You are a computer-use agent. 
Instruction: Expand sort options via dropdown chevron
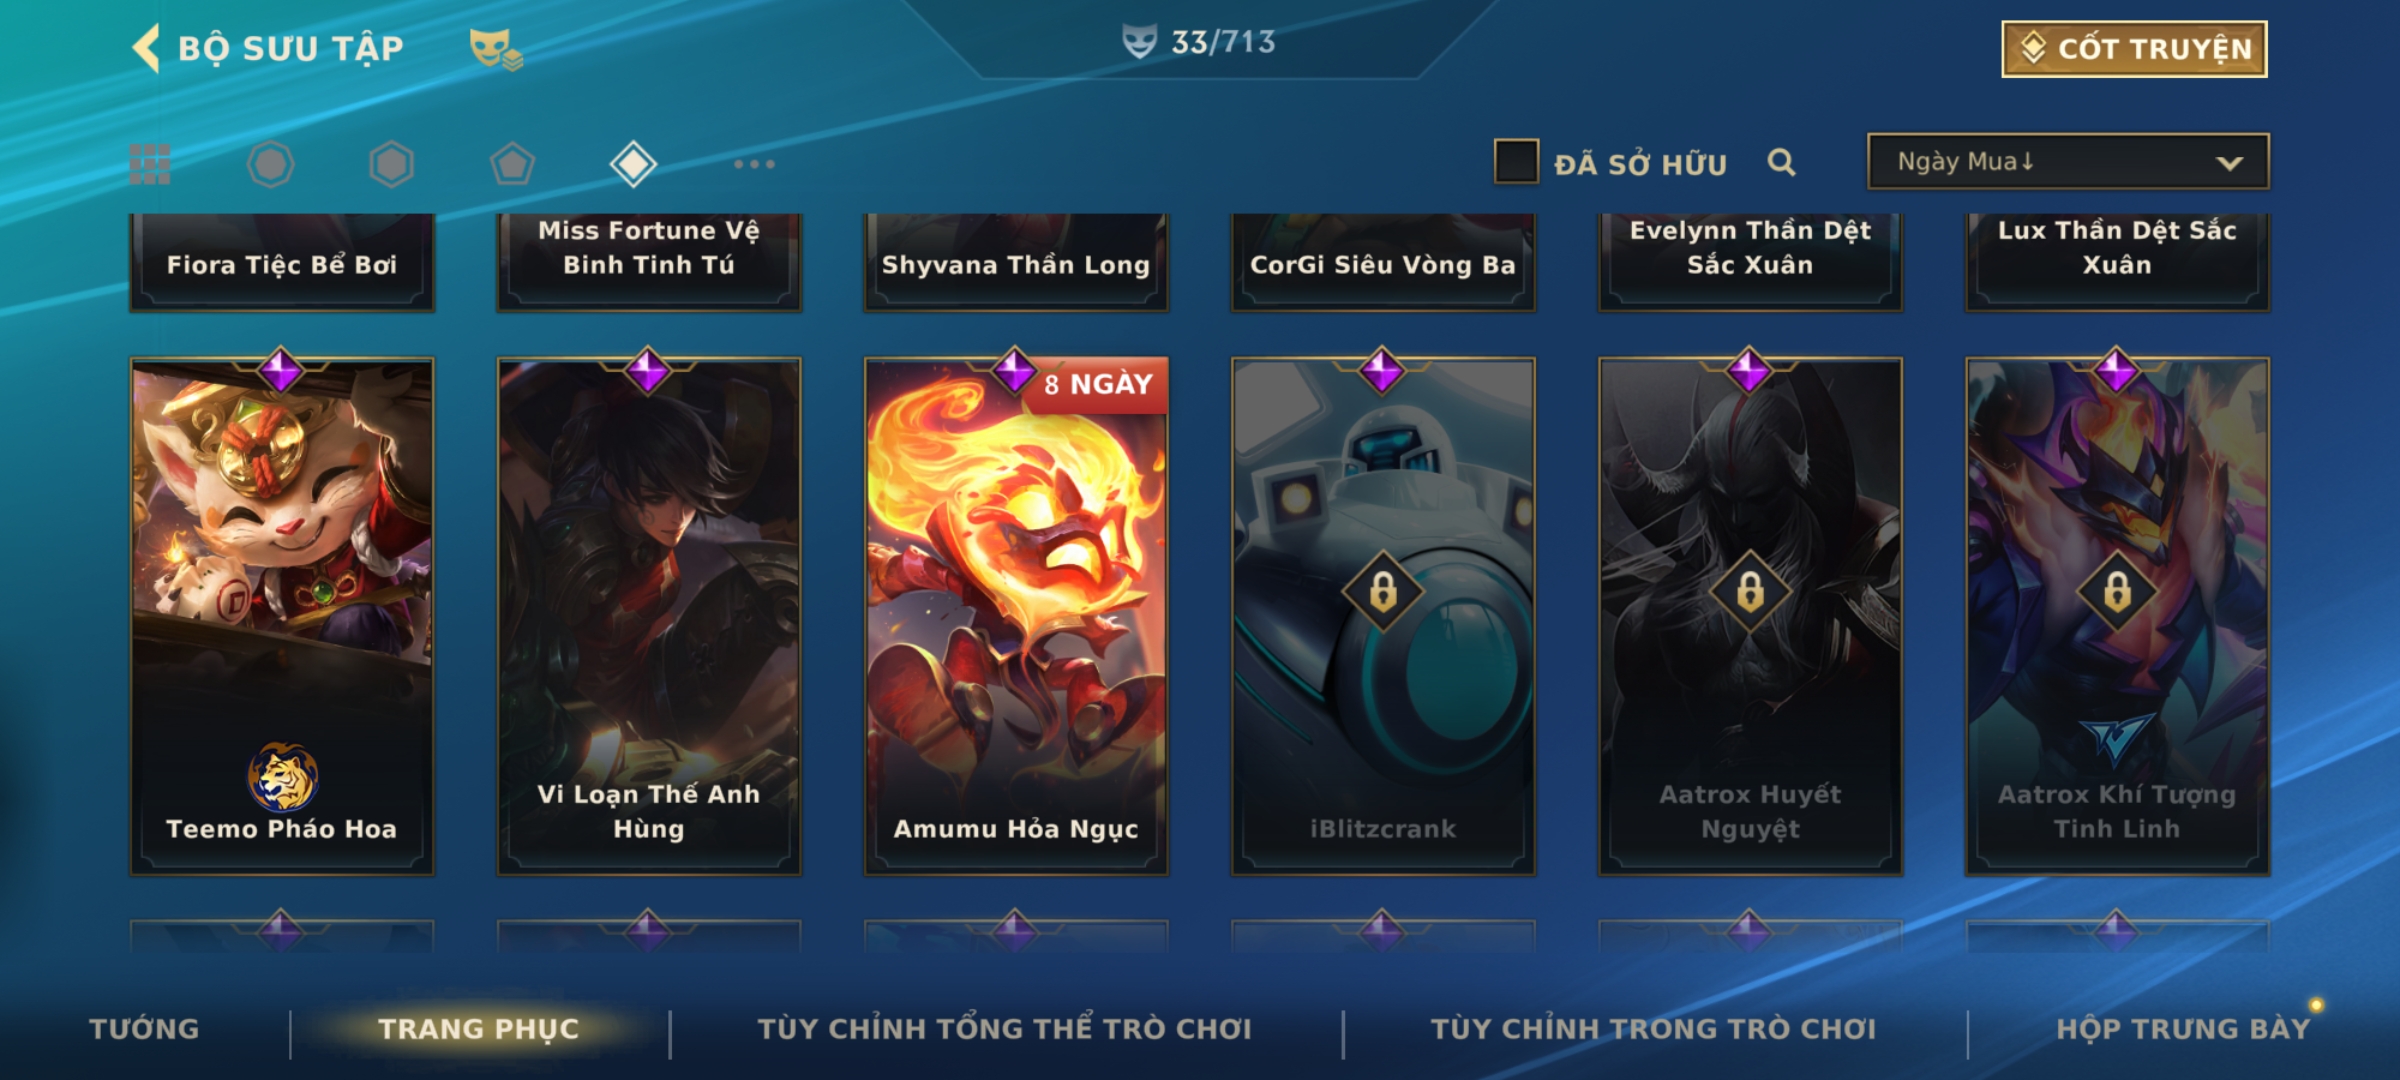coord(2229,163)
